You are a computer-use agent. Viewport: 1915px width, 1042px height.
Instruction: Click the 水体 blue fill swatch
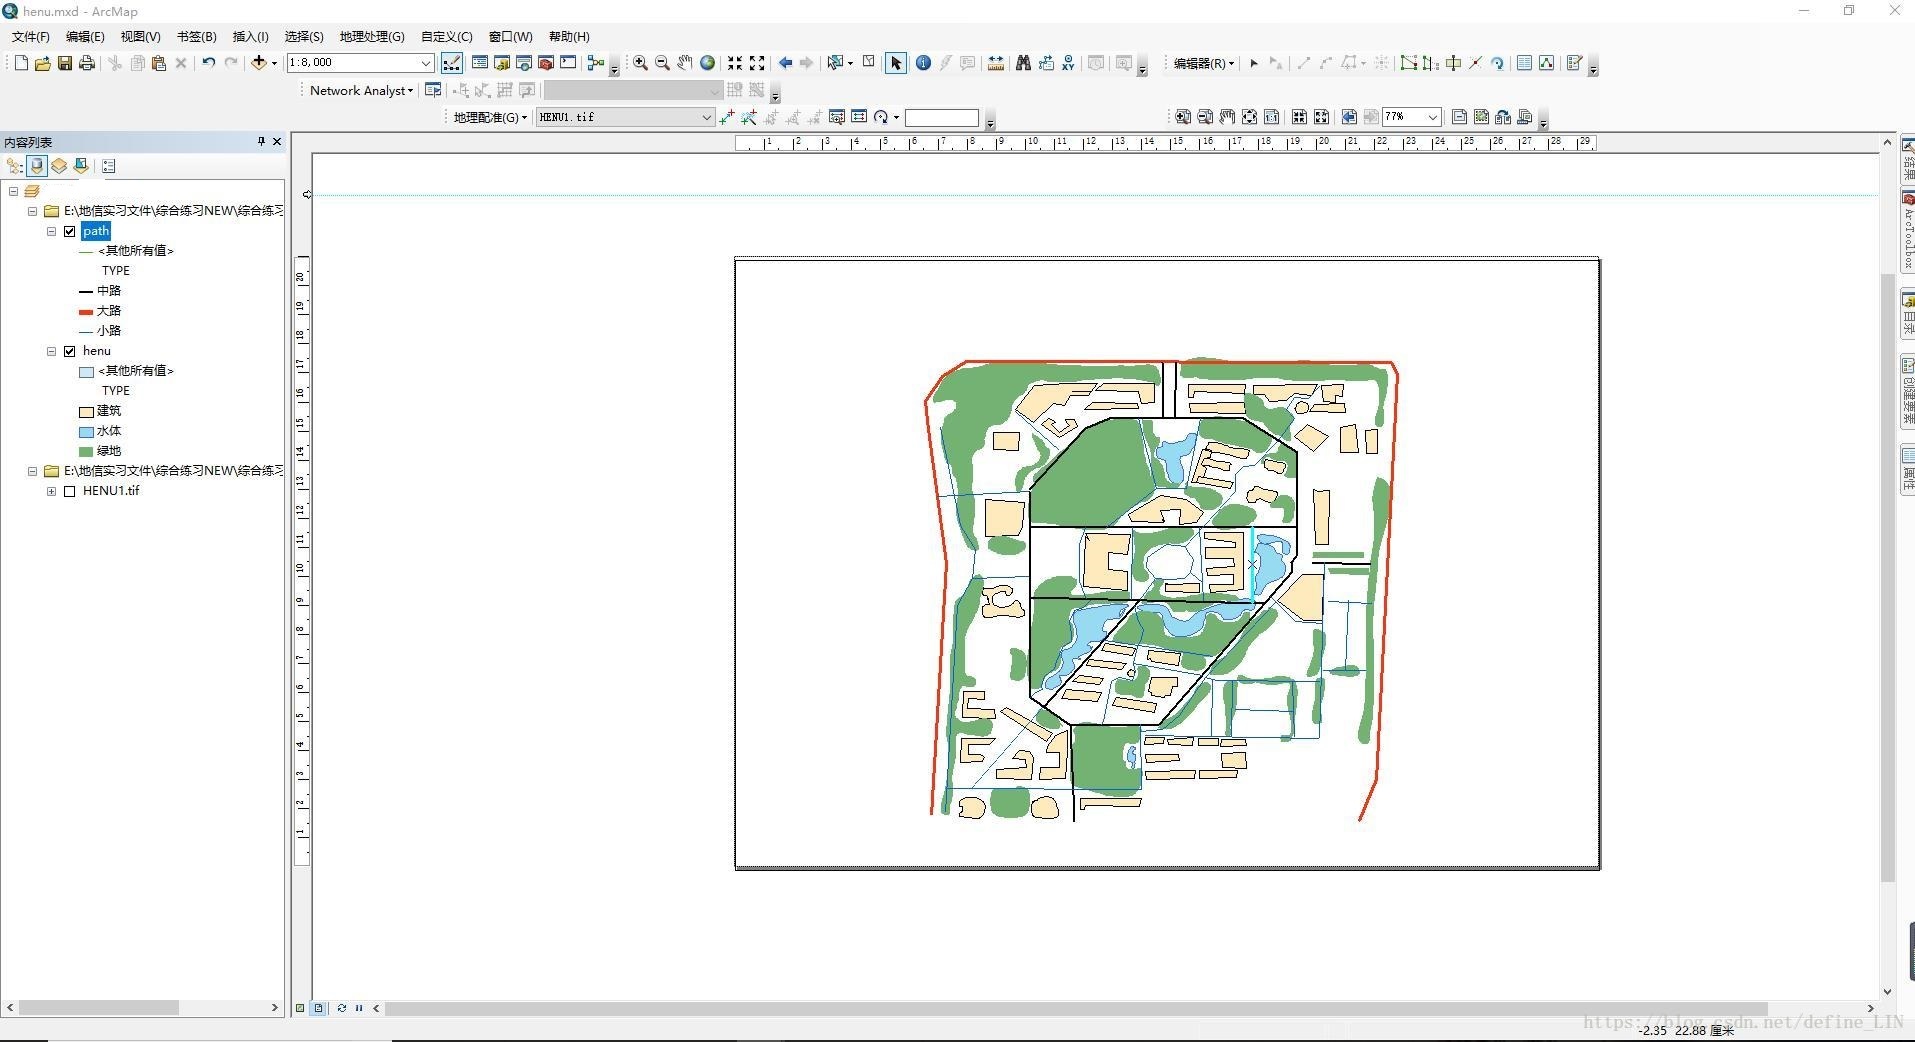86,431
